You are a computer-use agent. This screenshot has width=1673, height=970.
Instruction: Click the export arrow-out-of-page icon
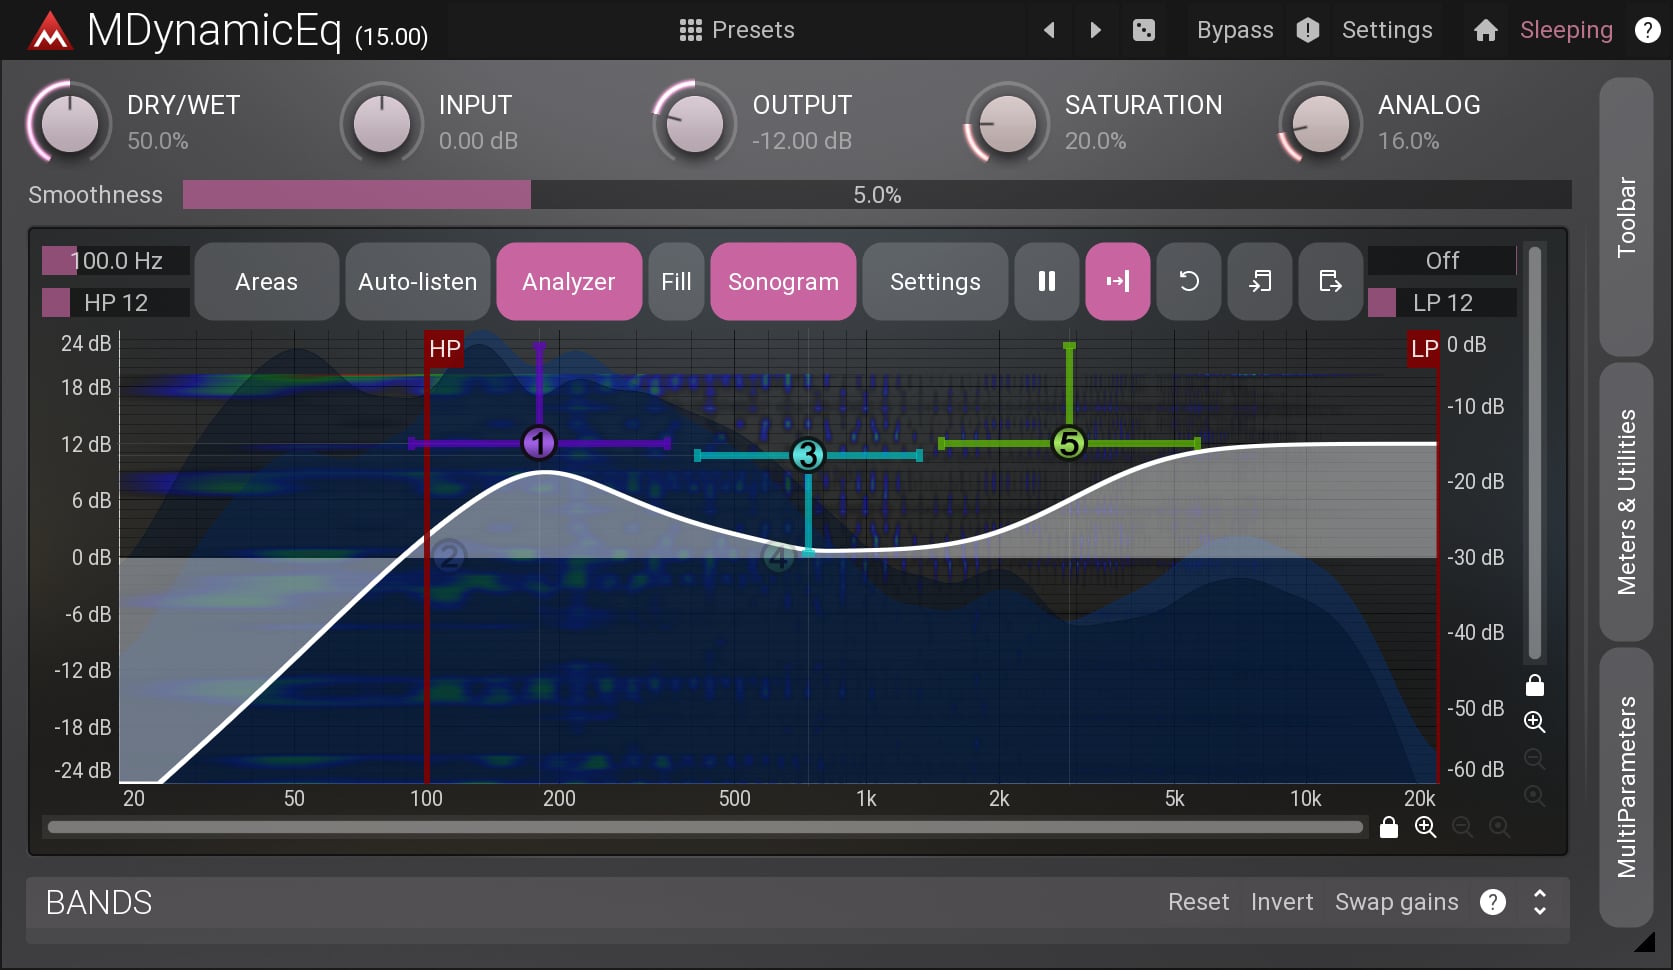tap(1330, 282)
